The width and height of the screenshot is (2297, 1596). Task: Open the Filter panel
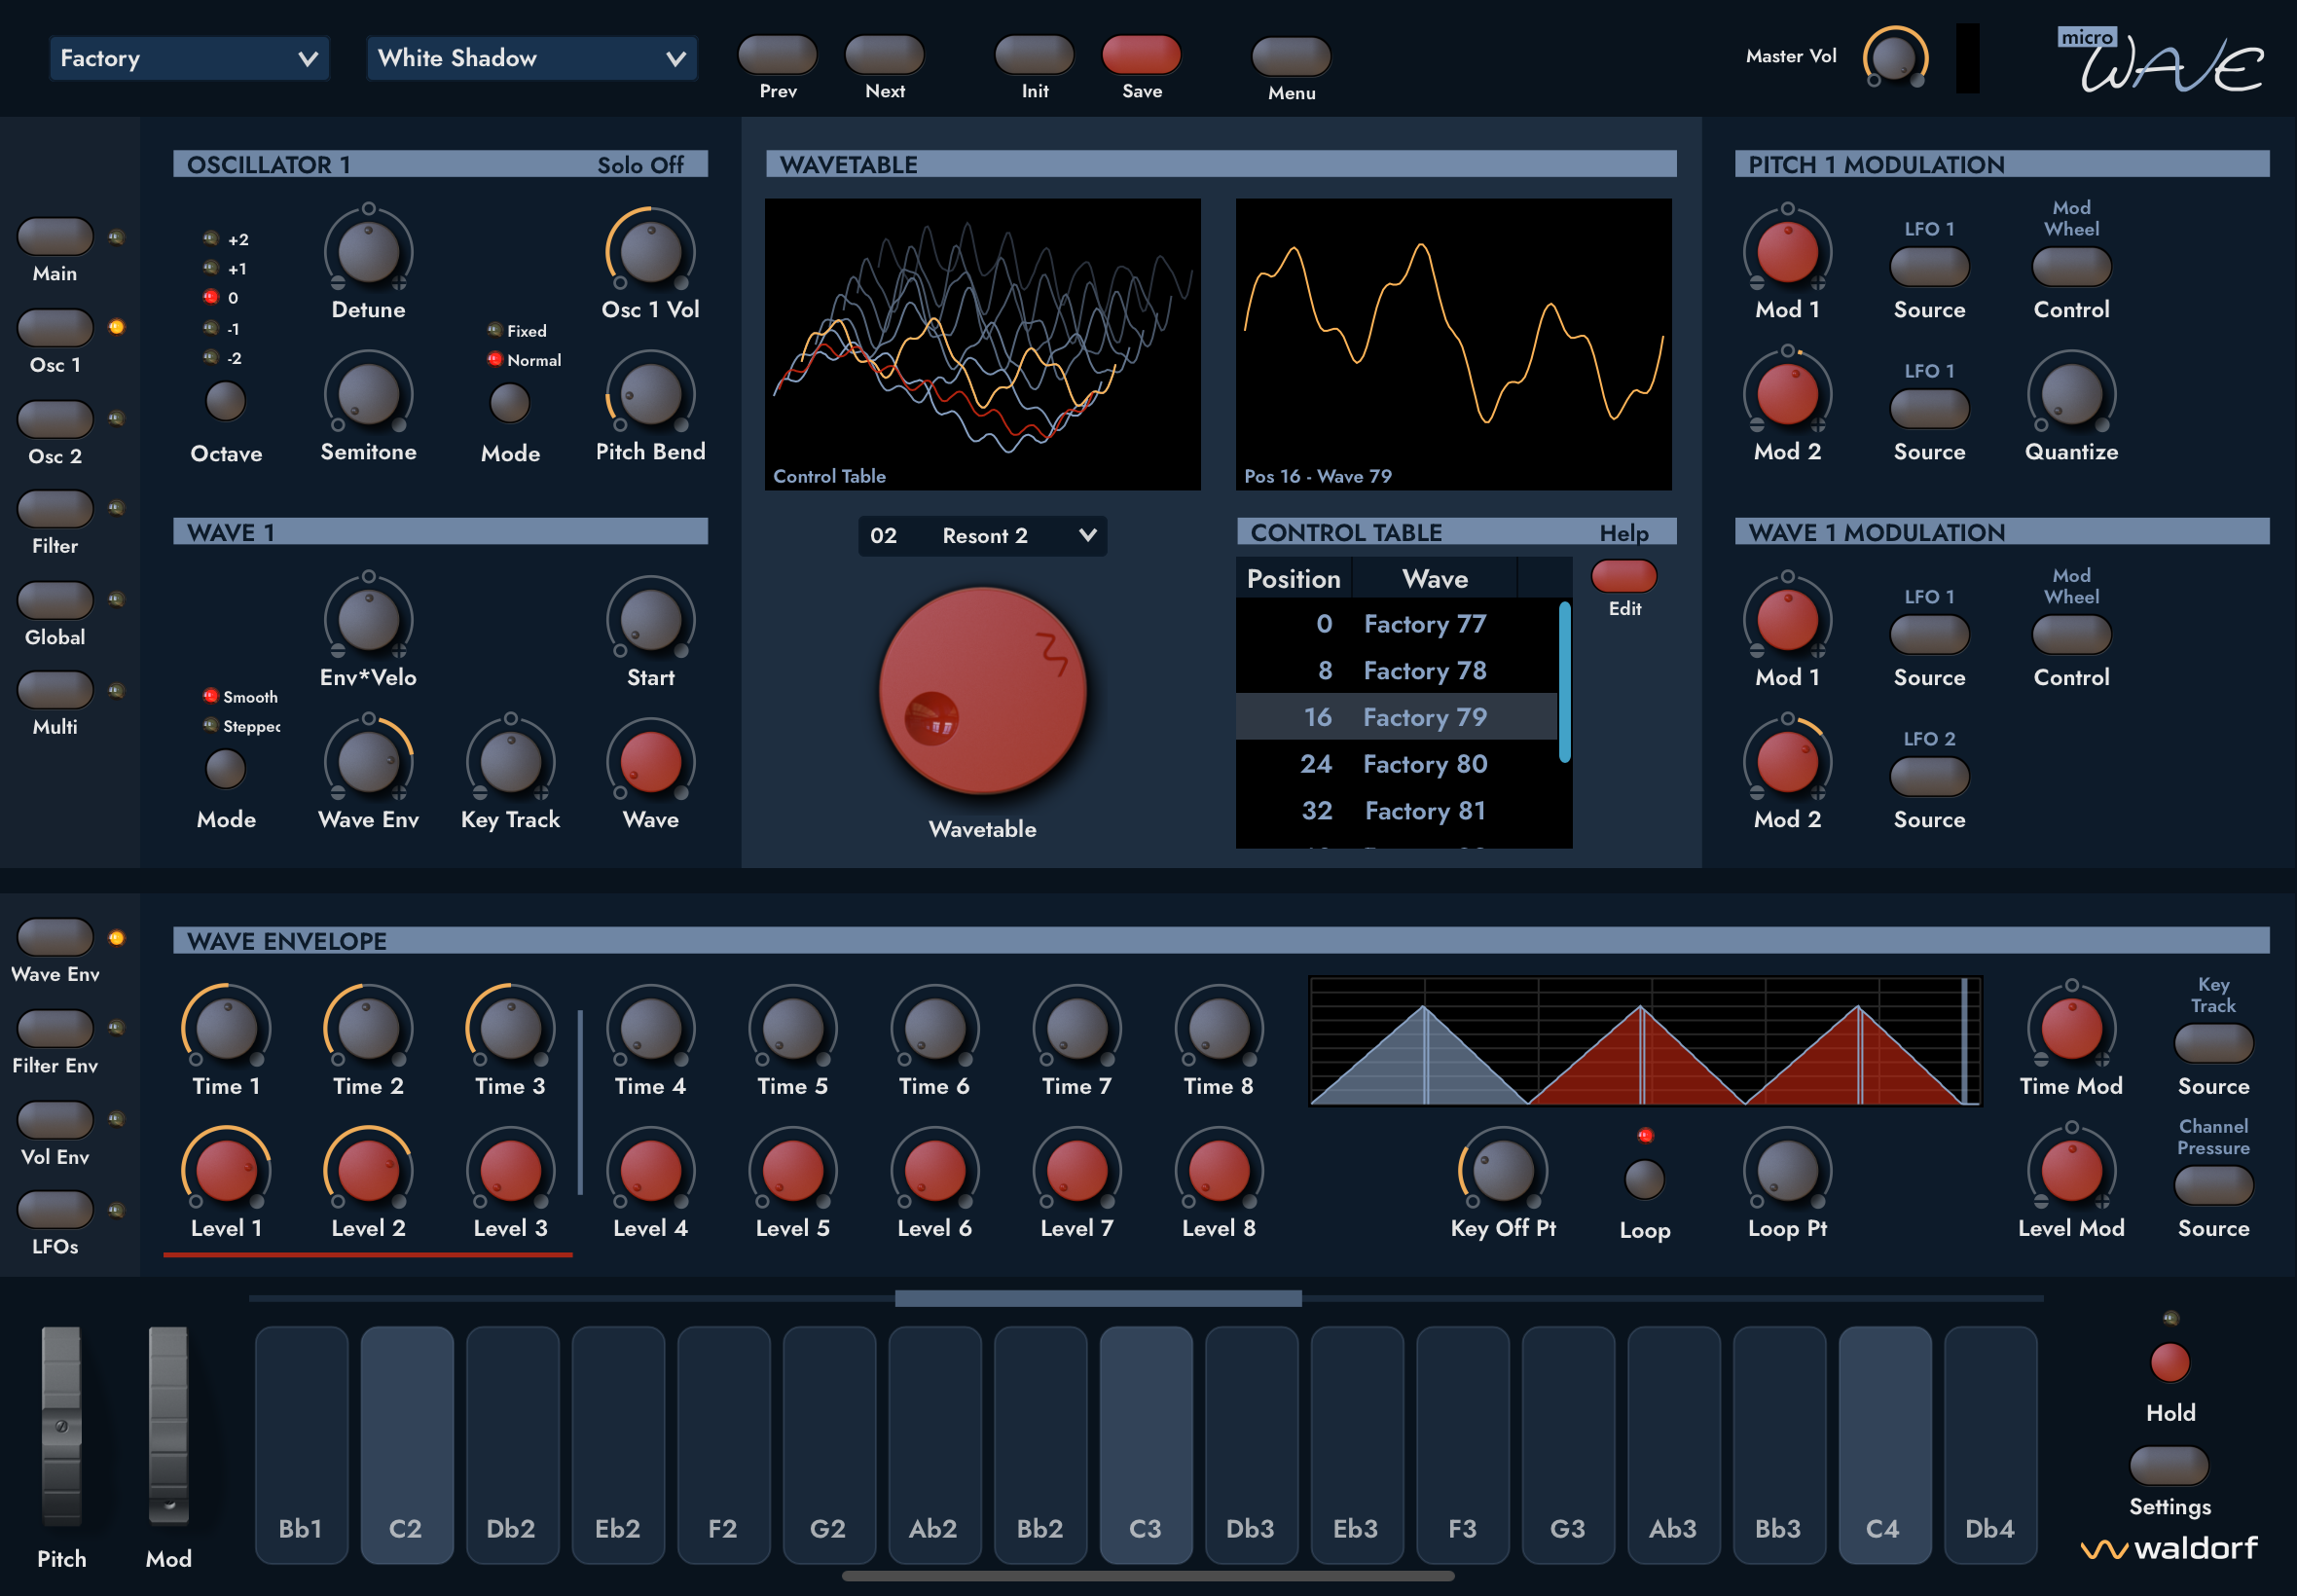55,508
